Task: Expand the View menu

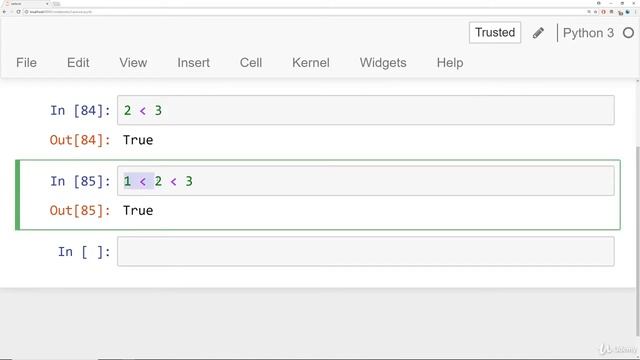Action: 133,63
